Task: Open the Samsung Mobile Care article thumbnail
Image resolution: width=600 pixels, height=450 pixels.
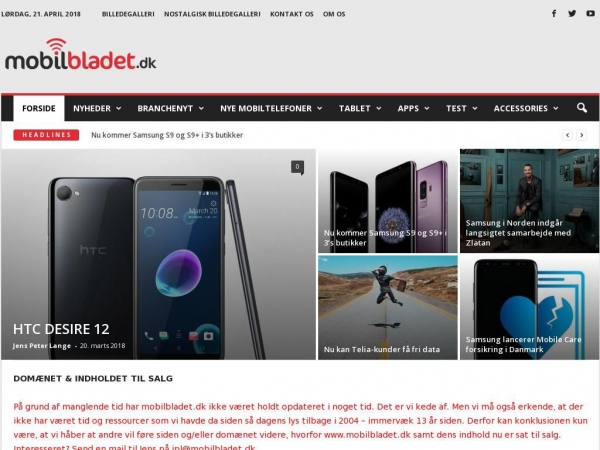Action: [x=529, y=308]
